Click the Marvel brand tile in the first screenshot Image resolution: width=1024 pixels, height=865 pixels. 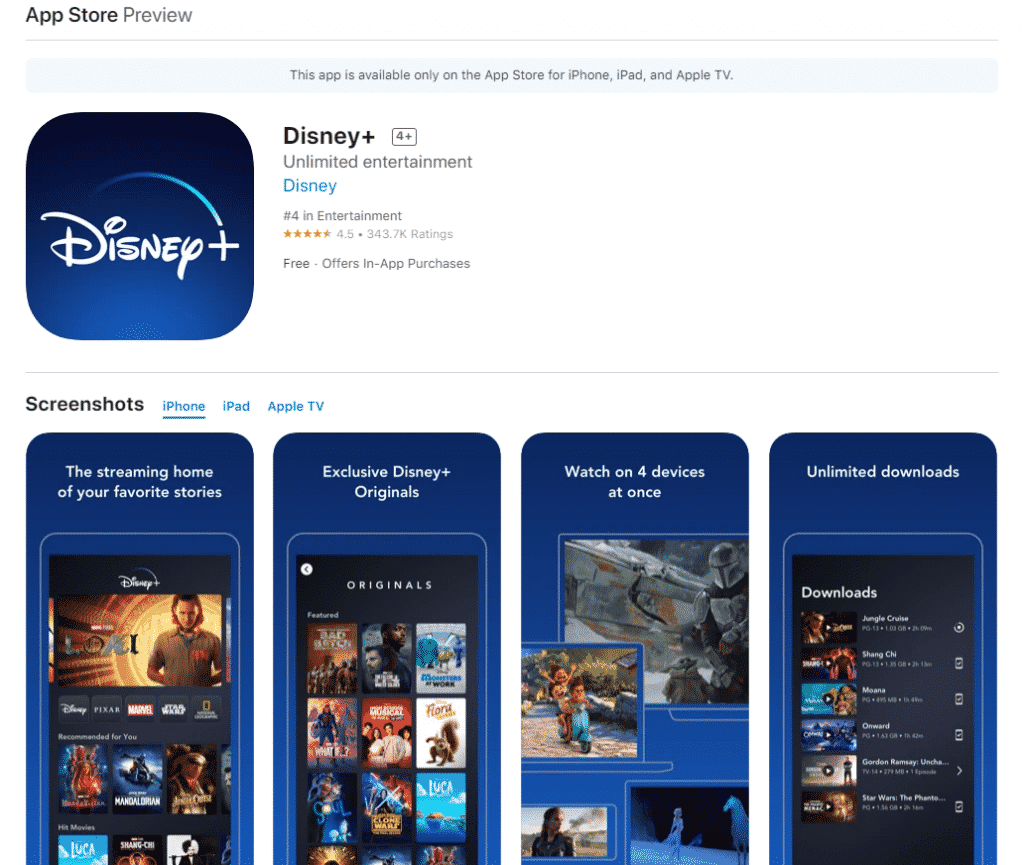pyautogui.click(x=140, y=710)
